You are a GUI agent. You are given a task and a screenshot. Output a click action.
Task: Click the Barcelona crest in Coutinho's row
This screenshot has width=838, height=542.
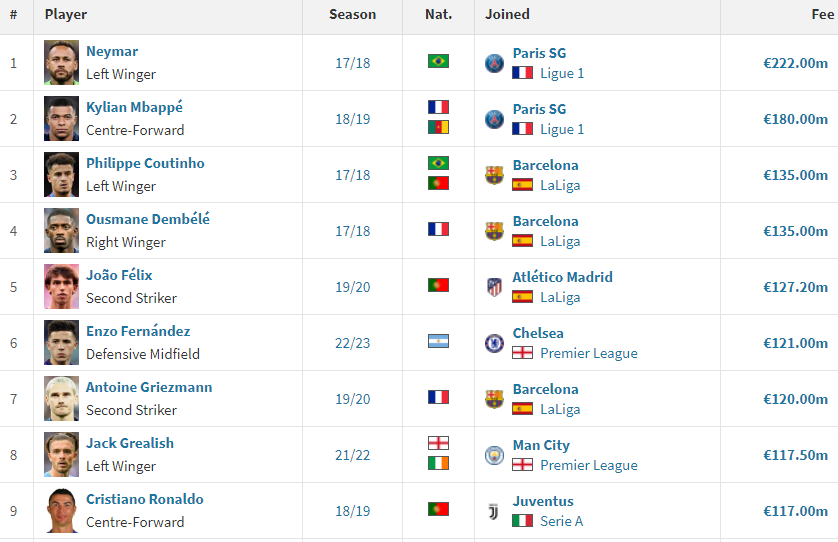(494, 175)
